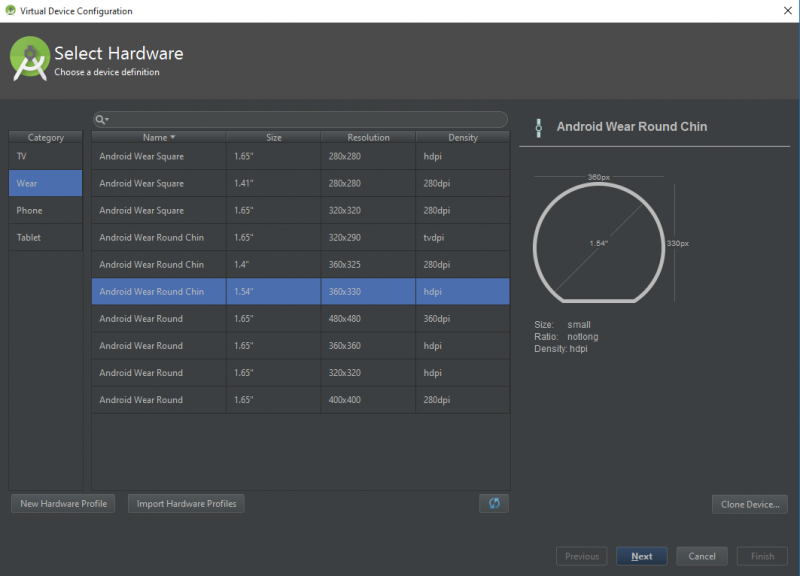
Task: Select Android Wear Round 480x480 row
Action: [x=300, y=319]
